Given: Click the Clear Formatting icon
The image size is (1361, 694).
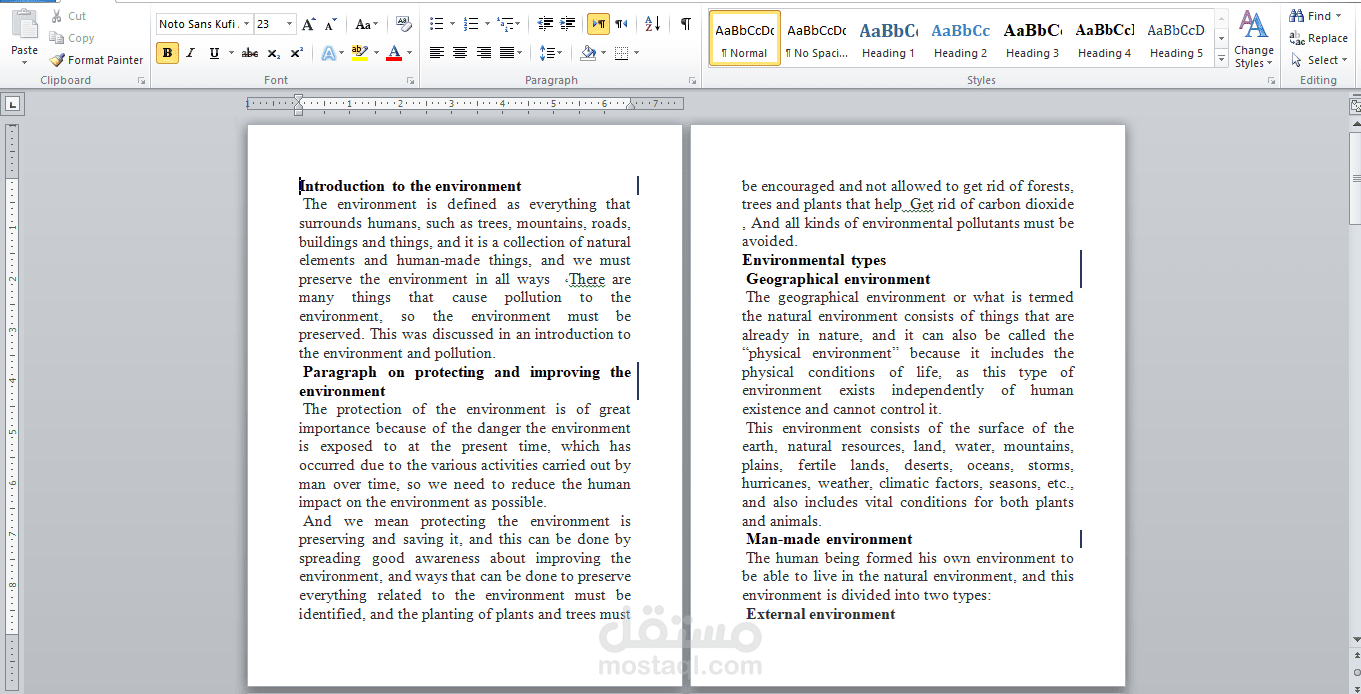Looking at the screenshot, I should click(x=403, y=24).
